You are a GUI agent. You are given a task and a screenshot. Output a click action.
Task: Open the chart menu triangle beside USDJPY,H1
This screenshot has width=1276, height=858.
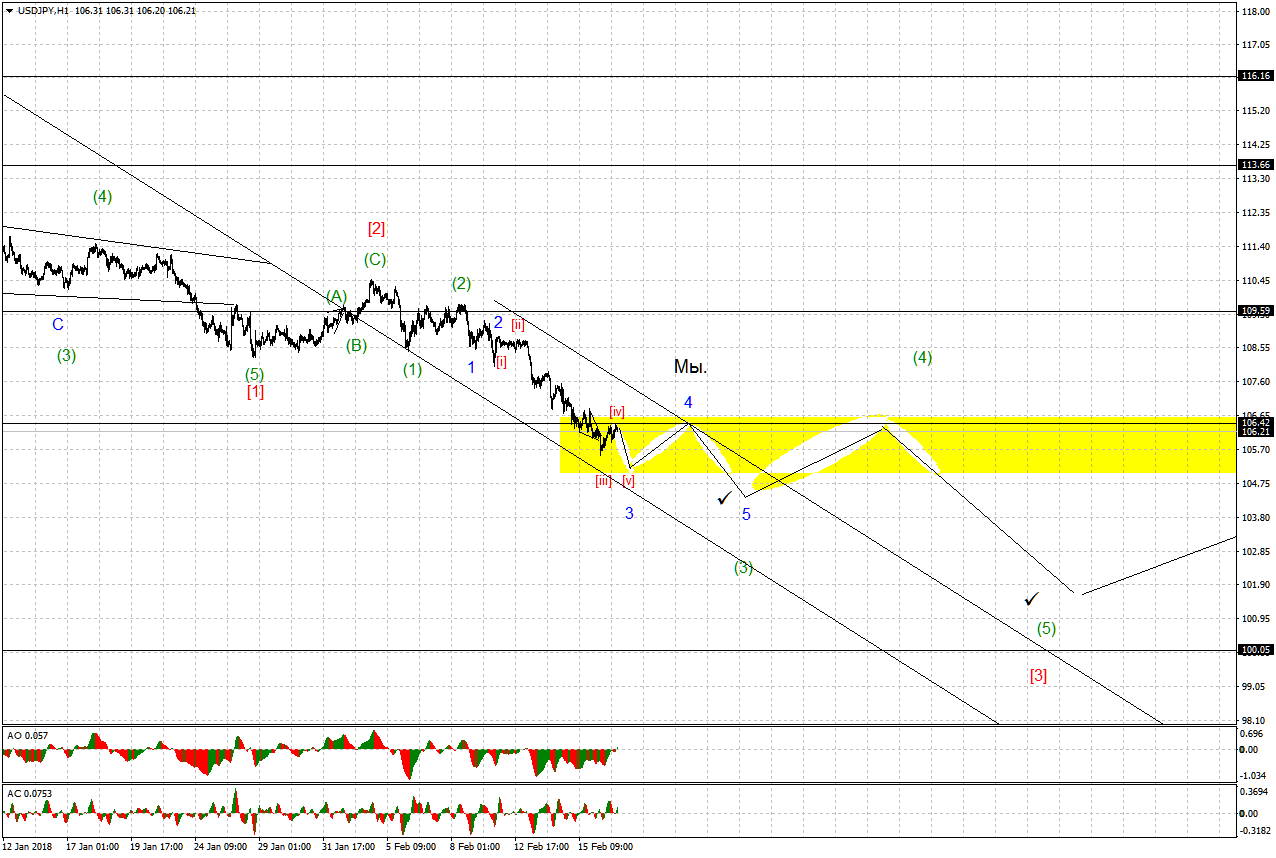10,10
